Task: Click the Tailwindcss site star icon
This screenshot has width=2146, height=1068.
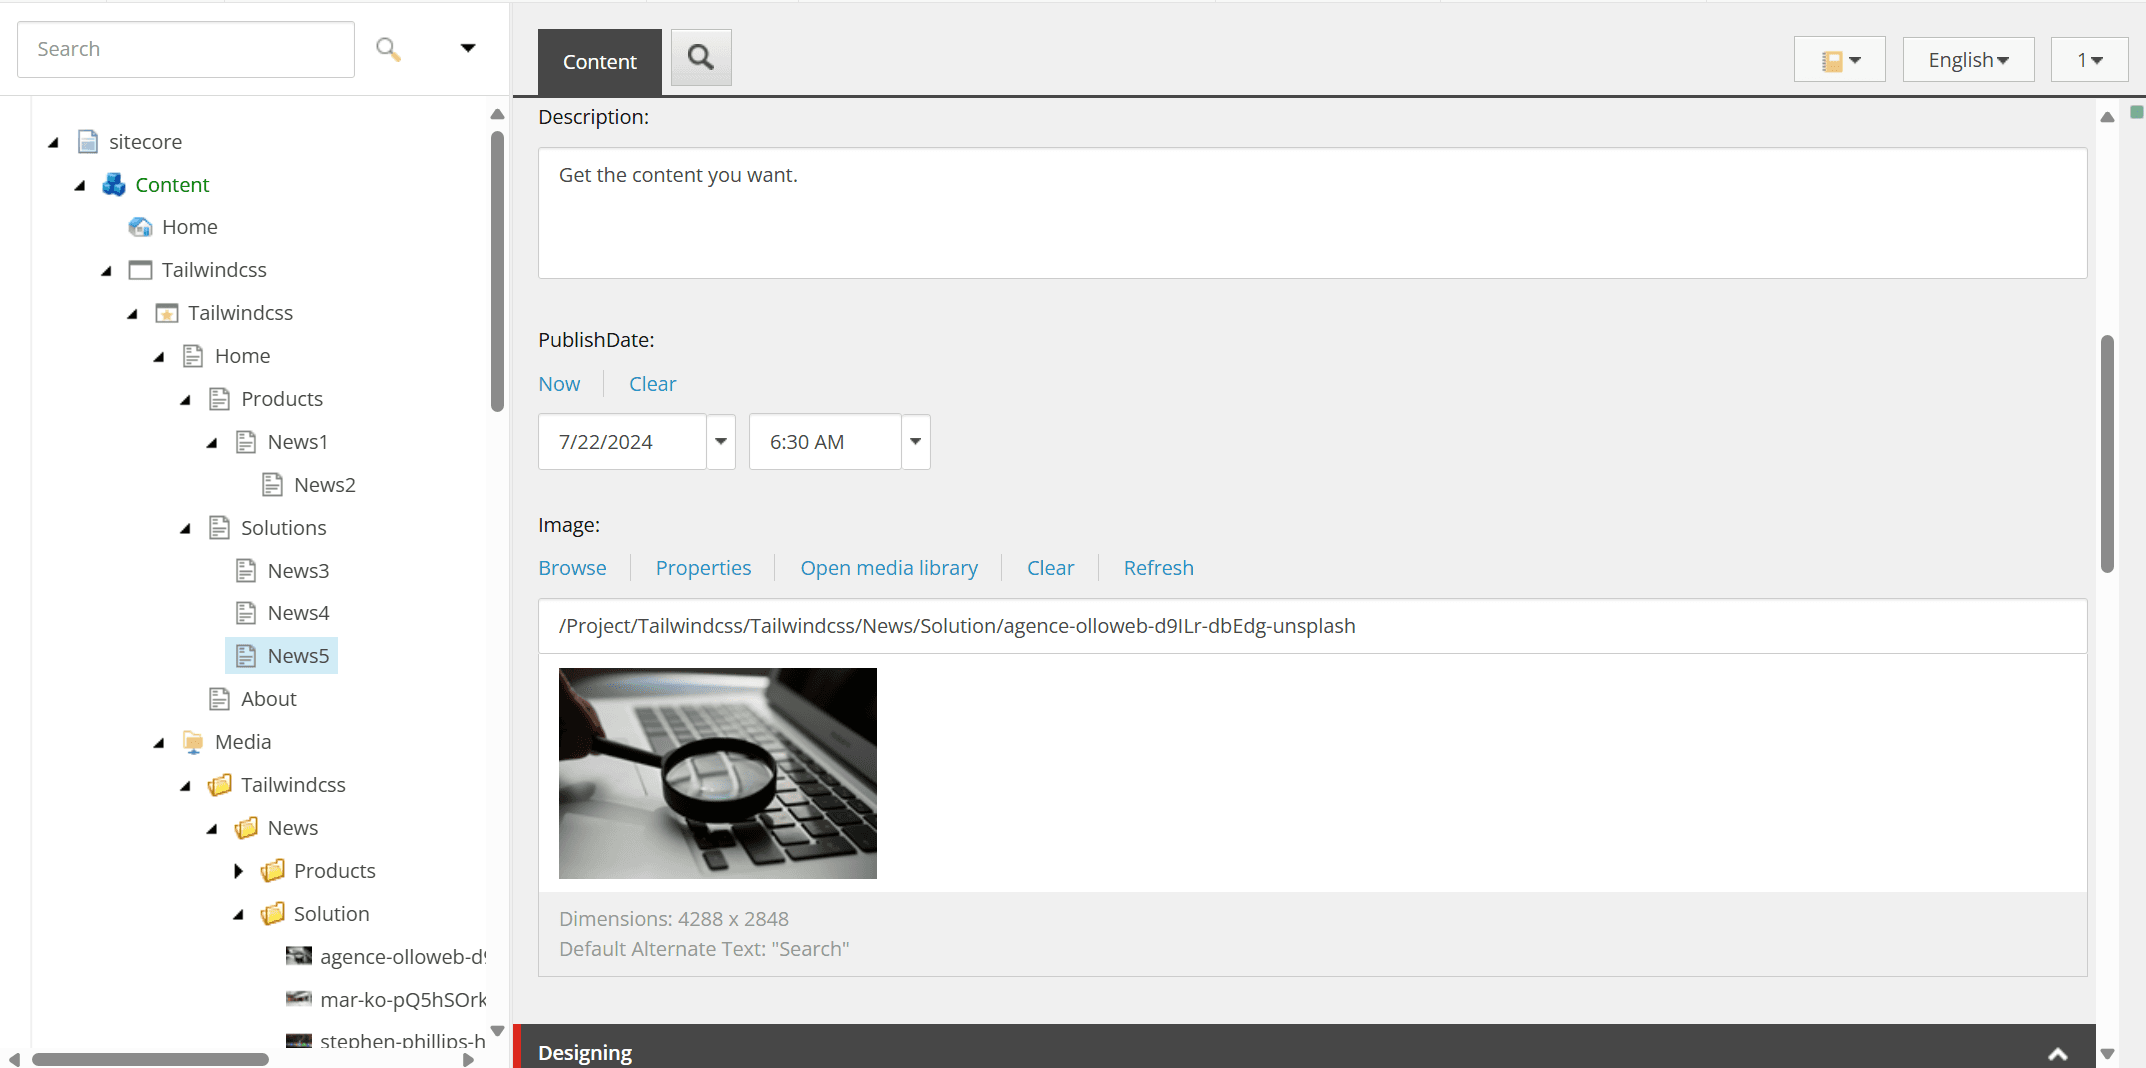Action: 167,314
